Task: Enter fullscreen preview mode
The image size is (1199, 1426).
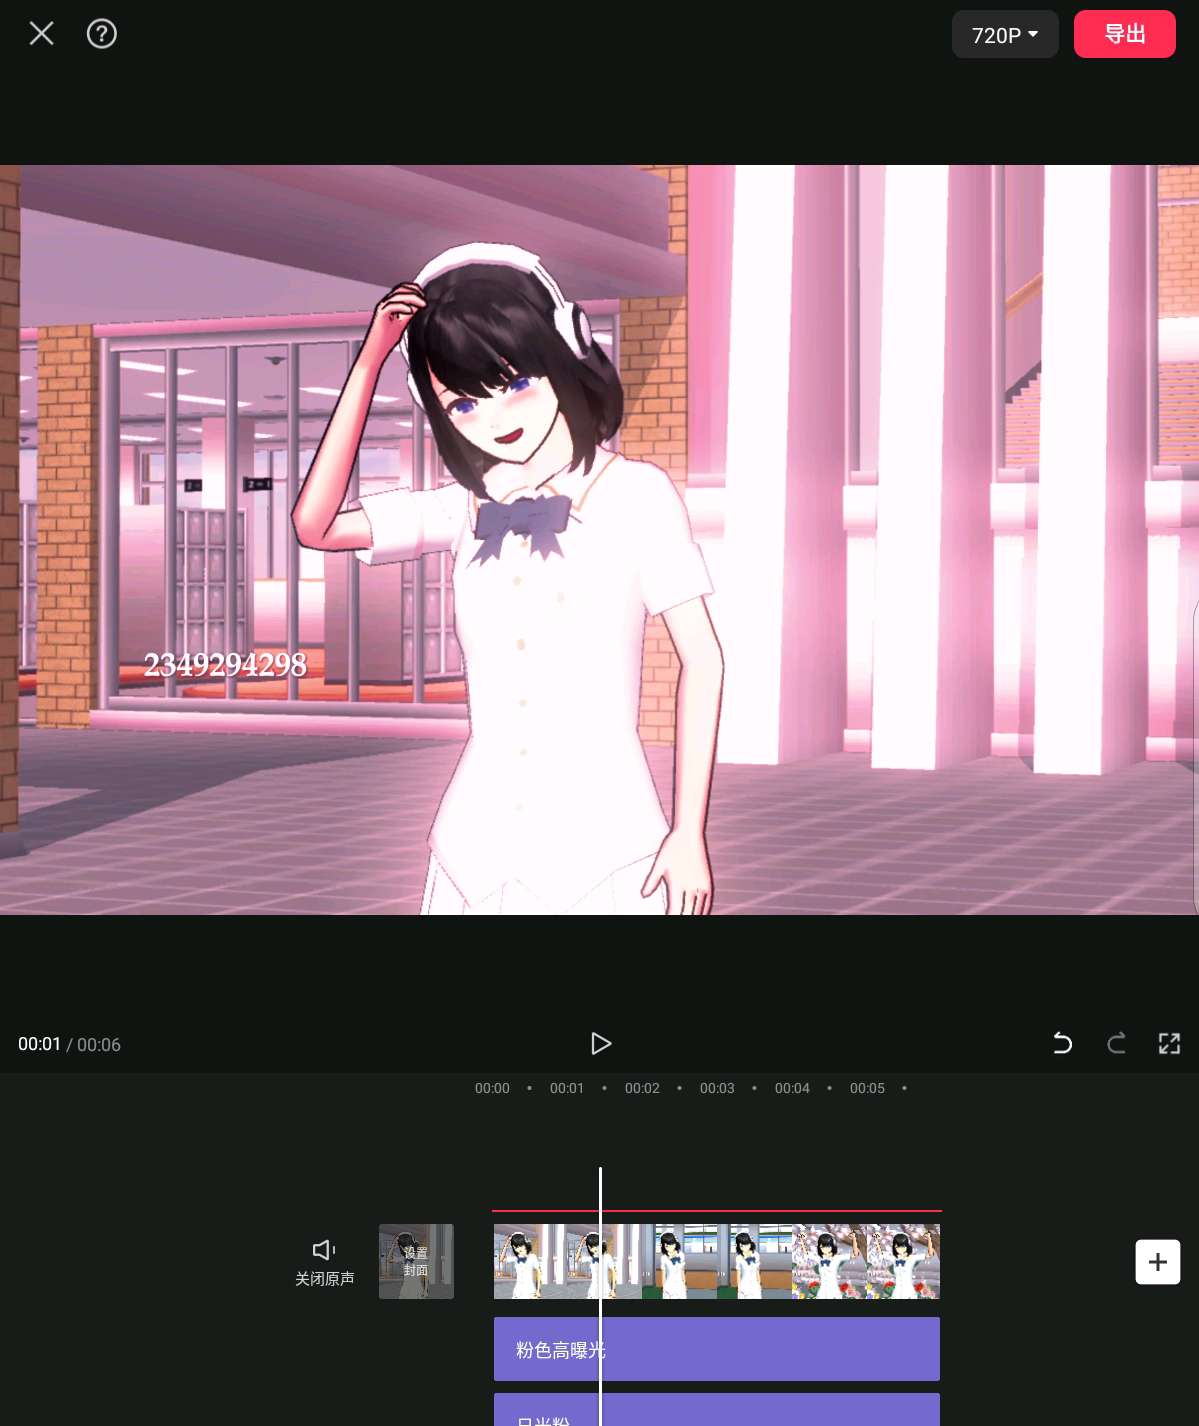Action: 1169,1044
